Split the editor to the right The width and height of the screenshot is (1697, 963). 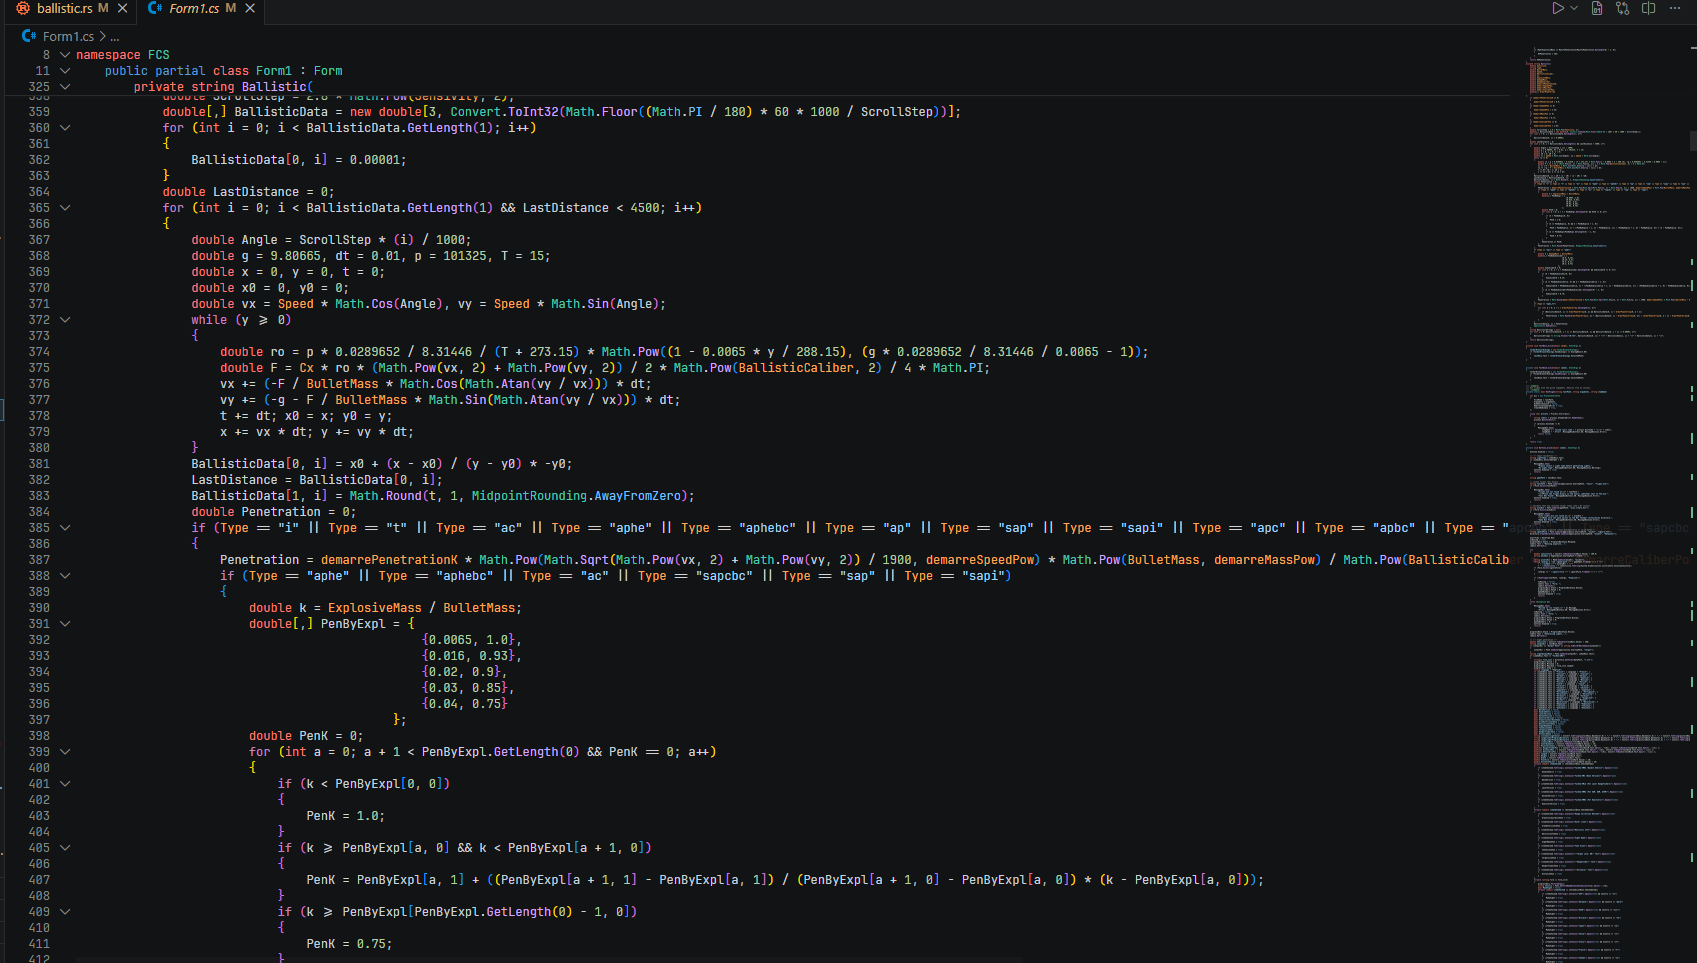coord(1648,8)
